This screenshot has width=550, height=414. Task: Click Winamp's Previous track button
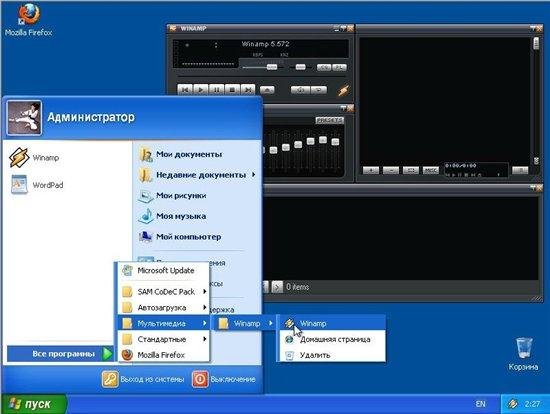(185, 90)
